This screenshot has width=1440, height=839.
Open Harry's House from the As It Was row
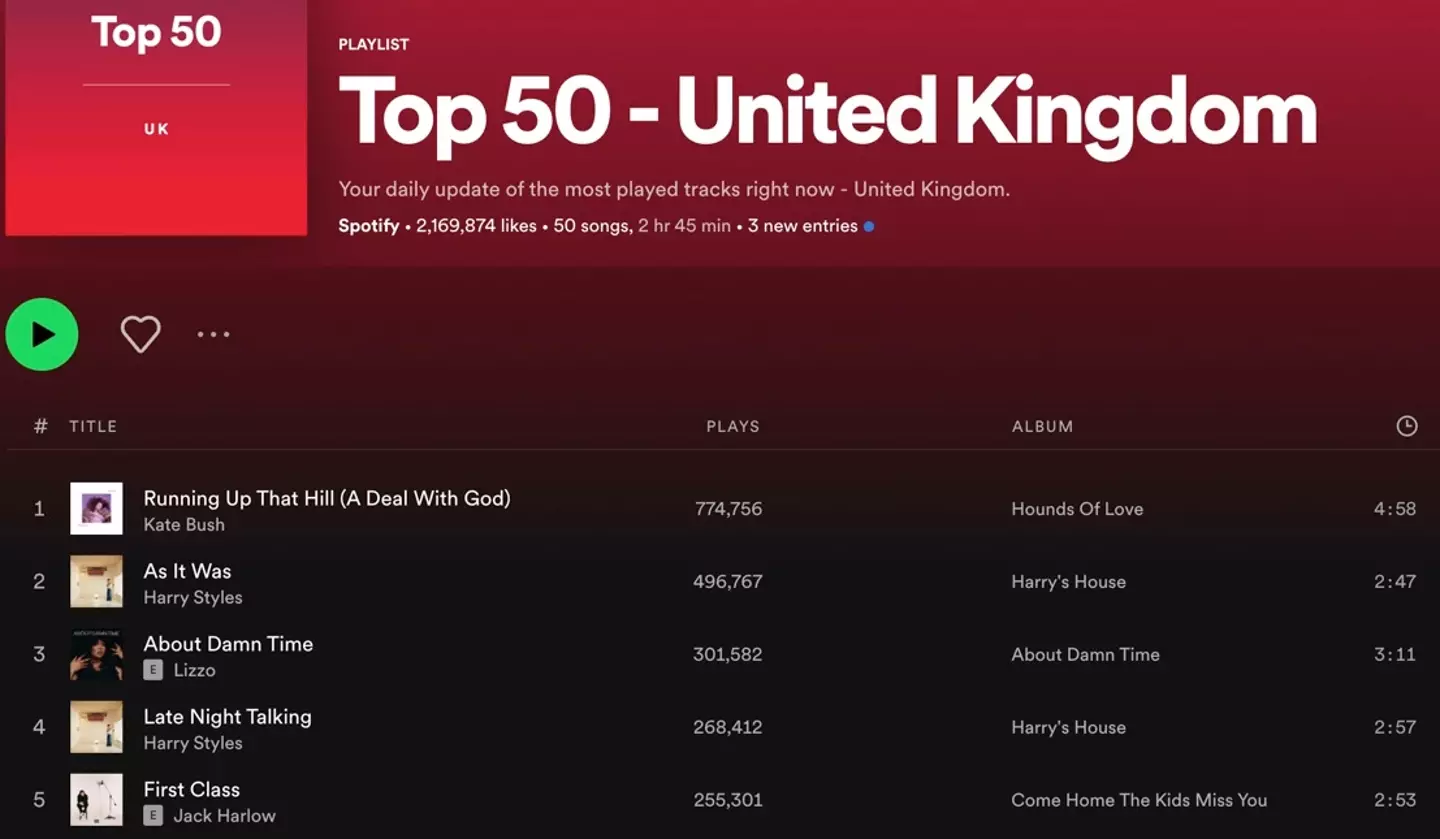(1068, 581)
